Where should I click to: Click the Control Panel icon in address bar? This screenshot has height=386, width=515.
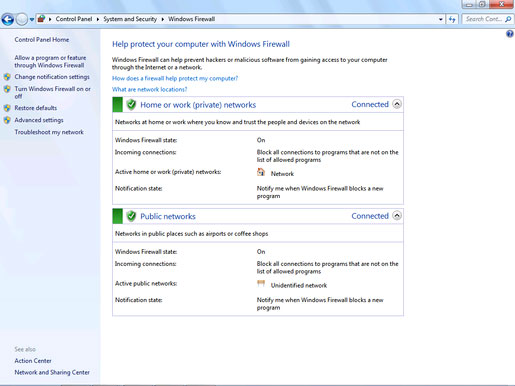pyautogui.click(x=41, y=19)
